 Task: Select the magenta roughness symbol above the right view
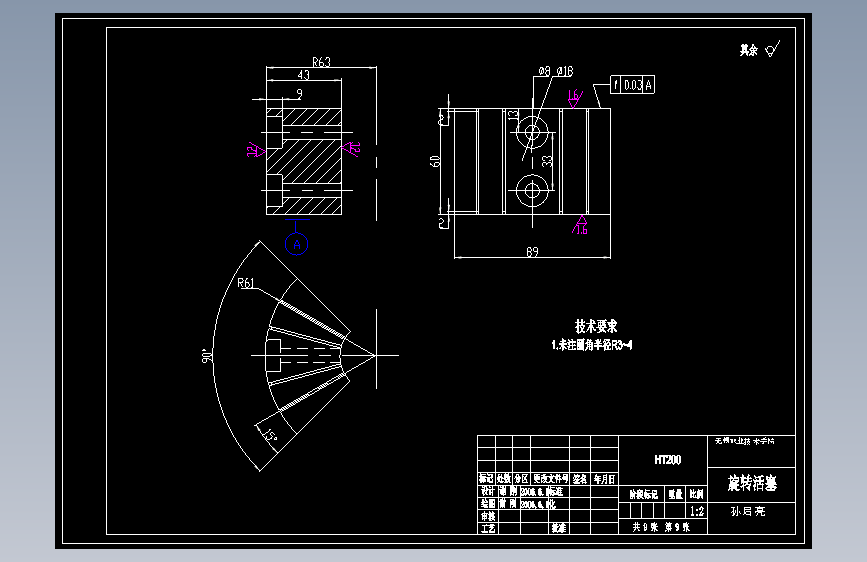(x=575, y=98)
